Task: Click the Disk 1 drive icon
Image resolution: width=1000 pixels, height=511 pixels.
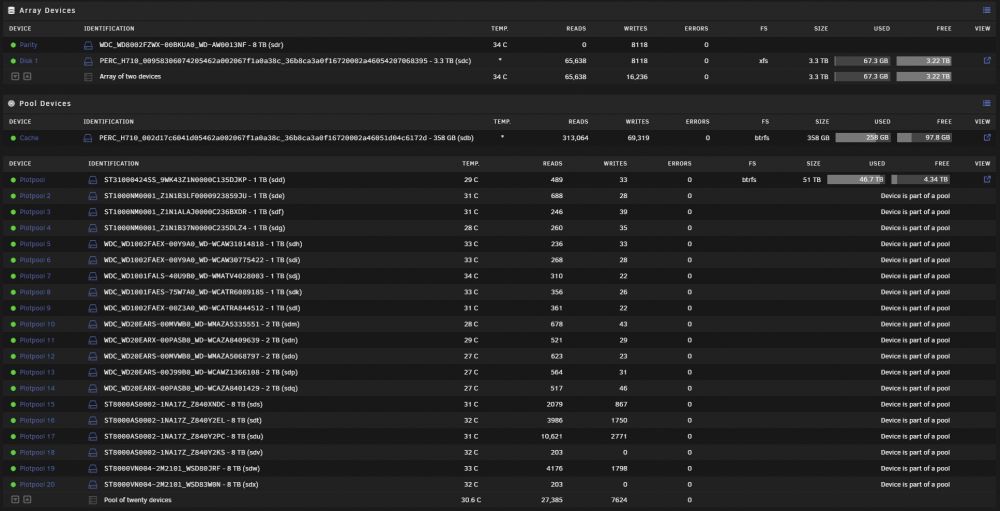Action: point(89,61)
